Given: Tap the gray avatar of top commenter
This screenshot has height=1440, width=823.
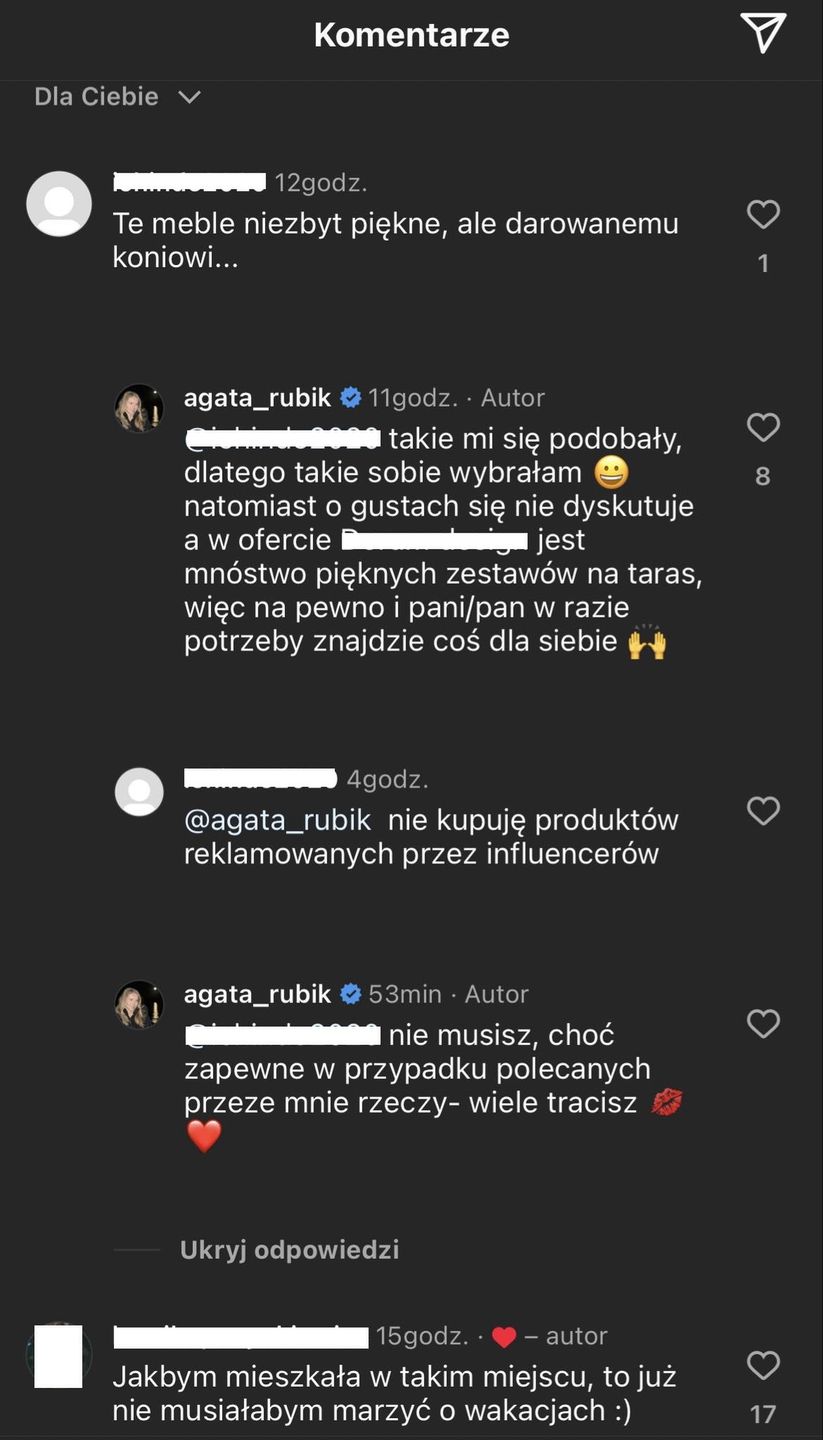Looking at the screenshot, I should tap(59, 204).
